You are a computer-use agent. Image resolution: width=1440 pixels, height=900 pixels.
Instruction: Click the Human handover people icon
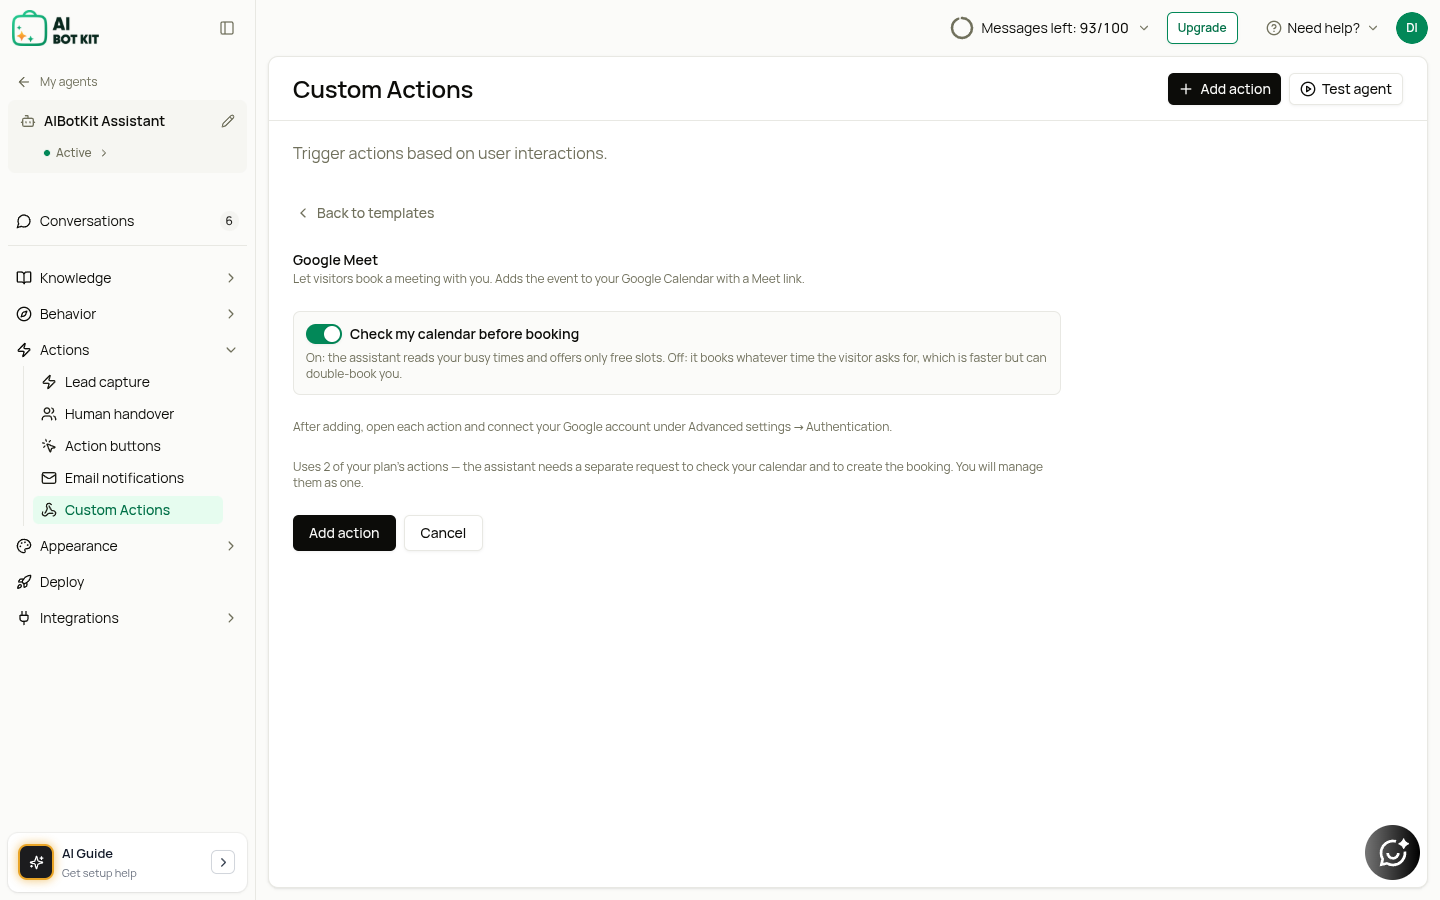click(49, 414)
